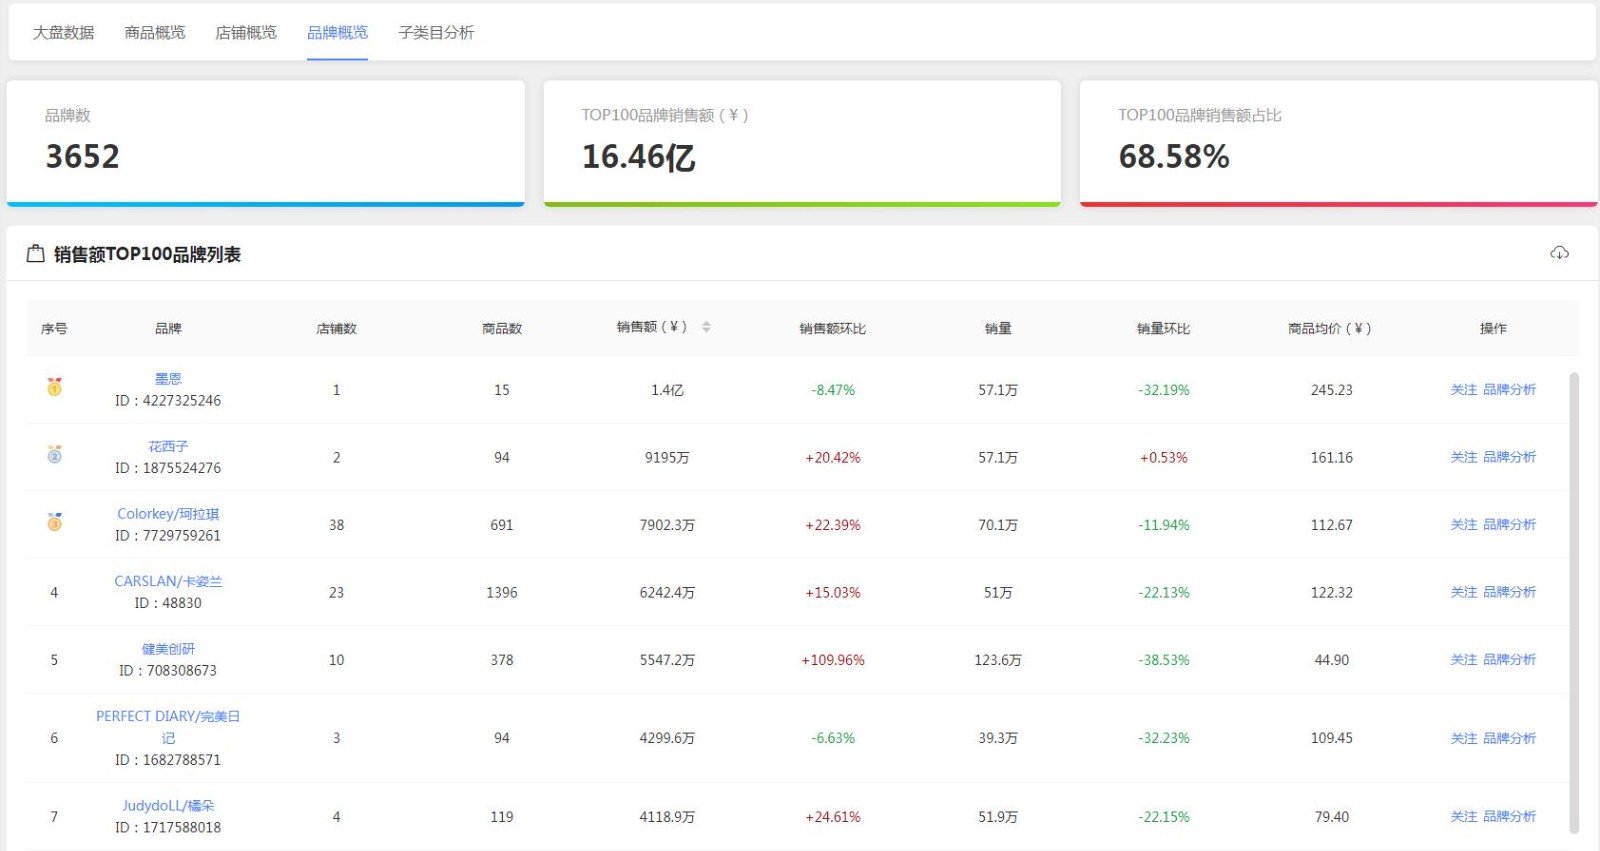Switch to 大盘数据 tab
This screenshot has height=851, width=1600.
[63, 33]
